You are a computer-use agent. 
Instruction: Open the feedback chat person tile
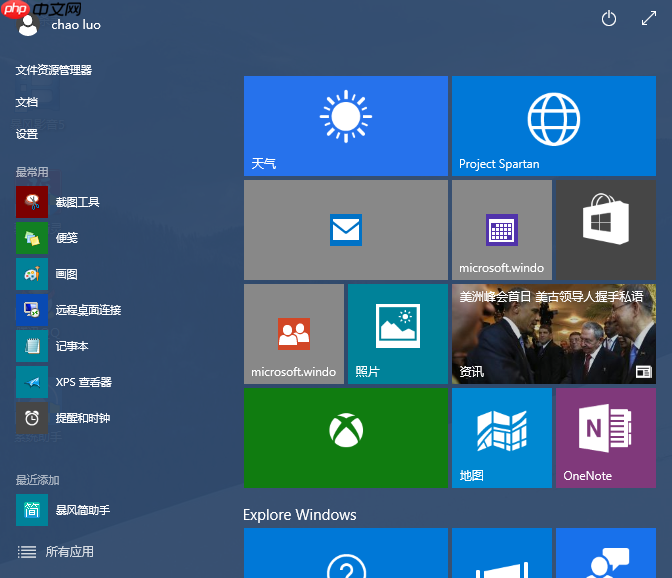coord(606,553)
